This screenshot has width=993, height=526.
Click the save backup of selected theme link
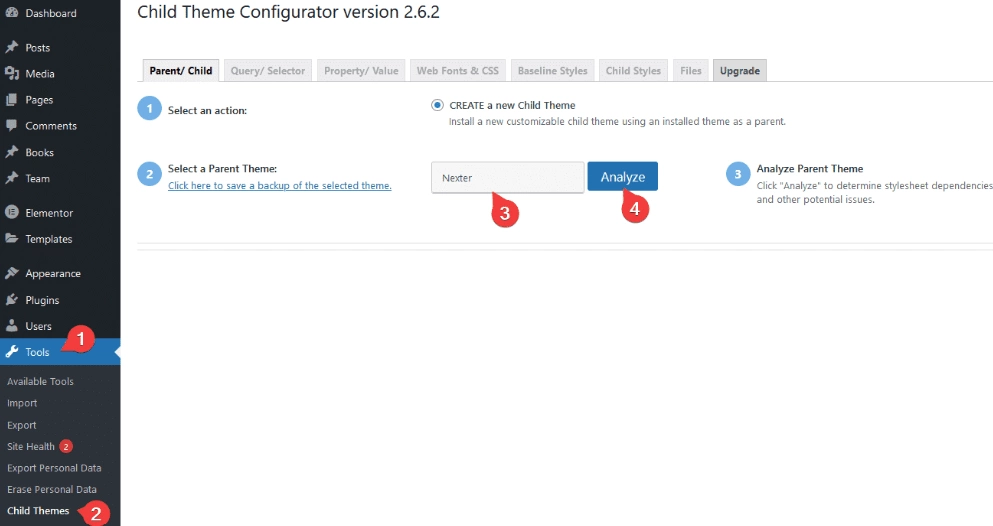[280, 185]
